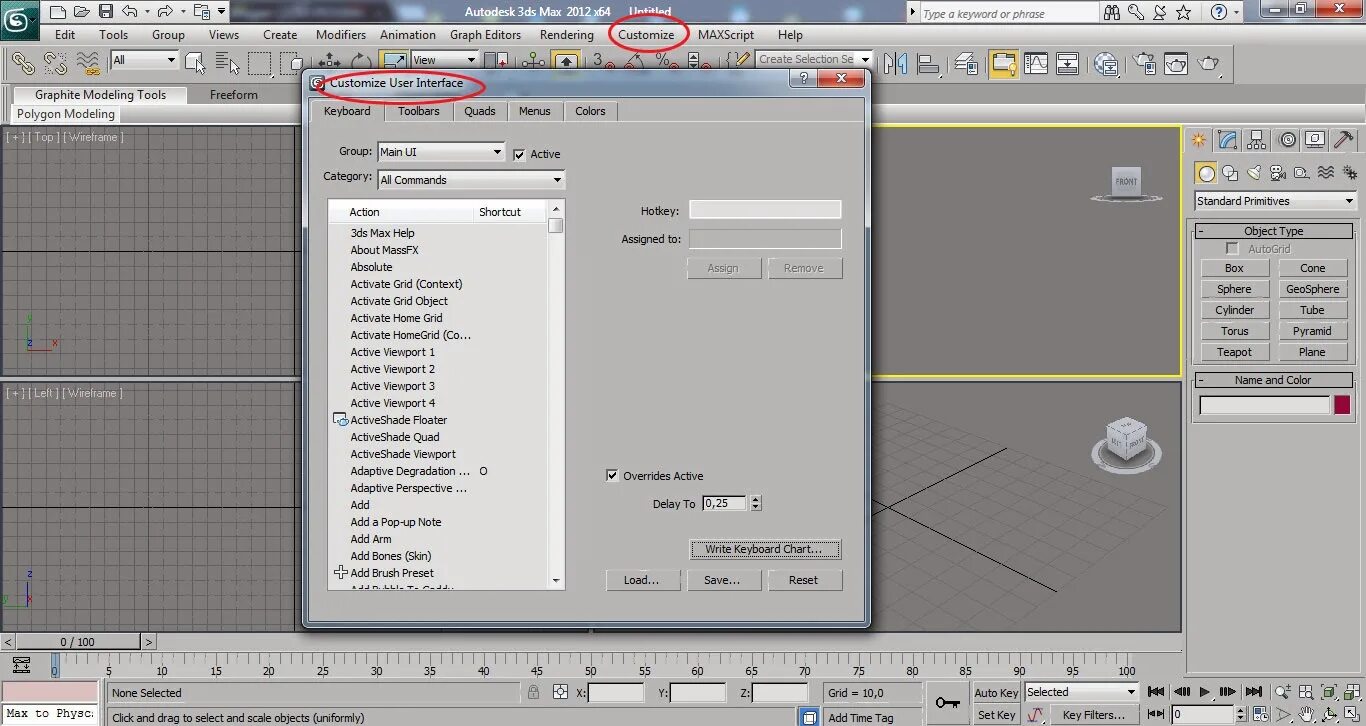Click the Save File floppy disk icon
Image resolution: width=1366 pixels, height=726 pixels.
(x=105, y=12)
